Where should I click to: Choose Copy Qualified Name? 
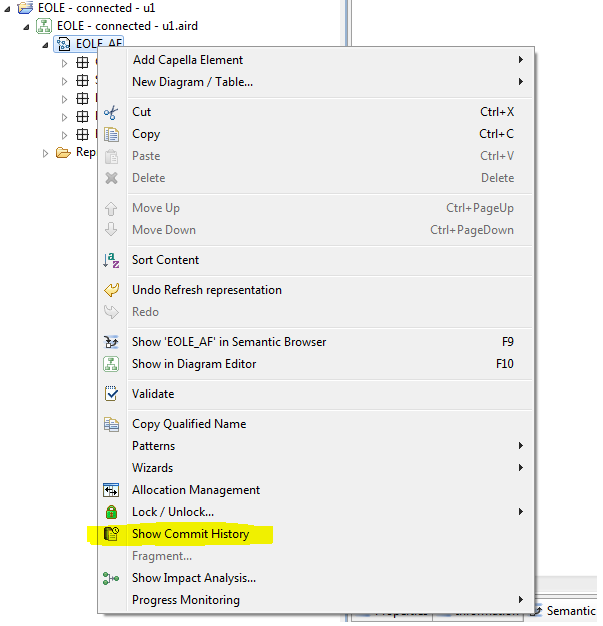pos(189,424)
